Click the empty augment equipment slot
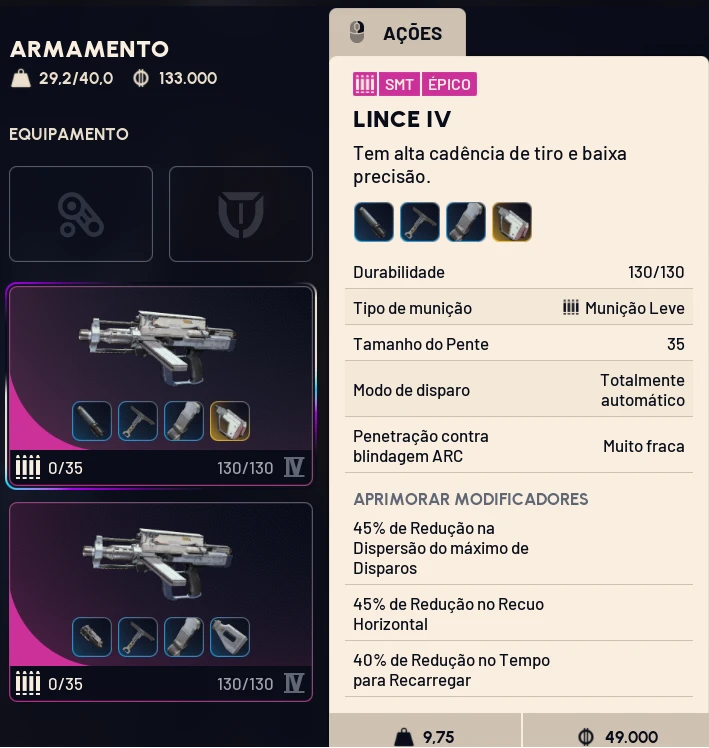Image resolution: width=709 pixels, height=748 pixels. coord(81,214)
